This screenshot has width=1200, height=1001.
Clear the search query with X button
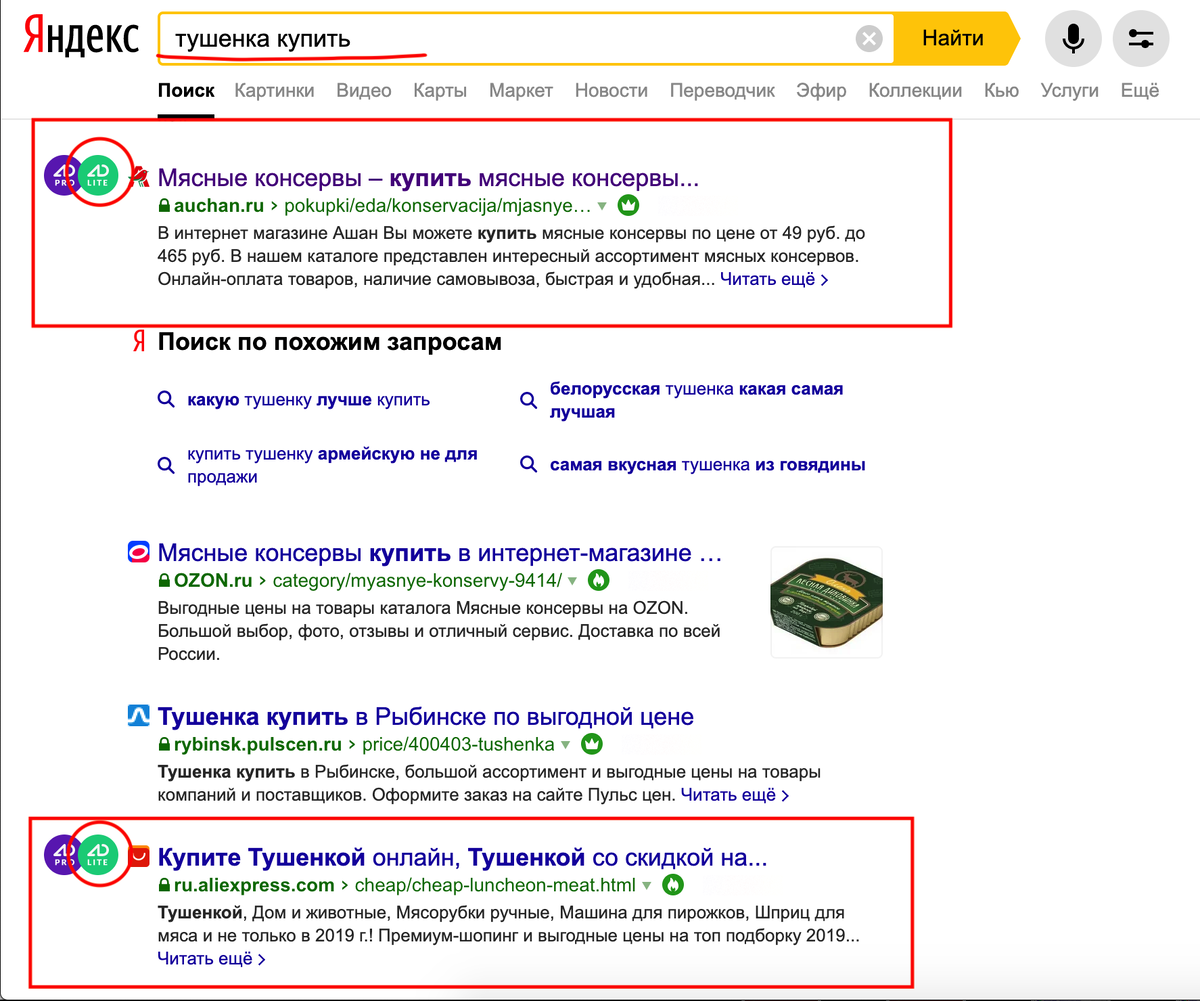point(869,39)
